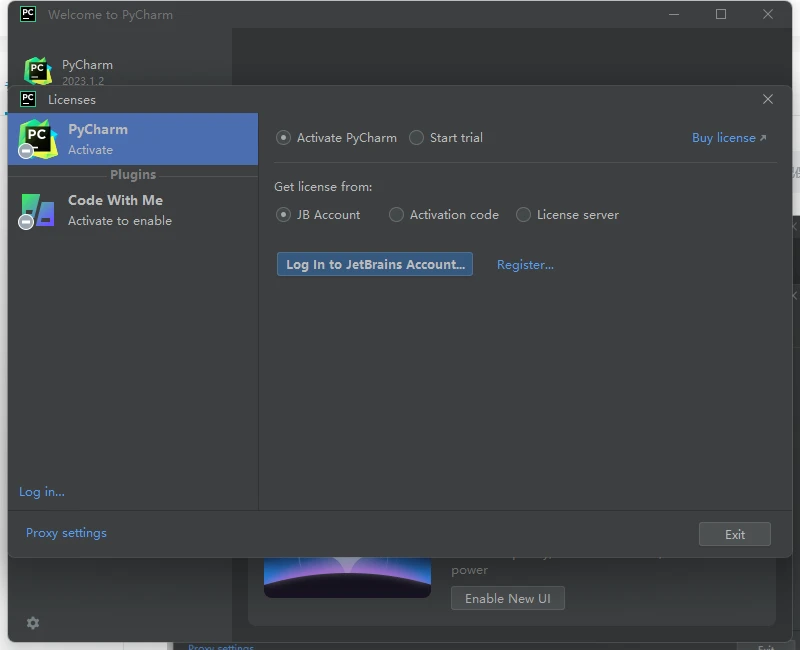Click Log In to JetBrains Account button
The height and width of the screenshot is (650, 800).
[x=375, y=264]
